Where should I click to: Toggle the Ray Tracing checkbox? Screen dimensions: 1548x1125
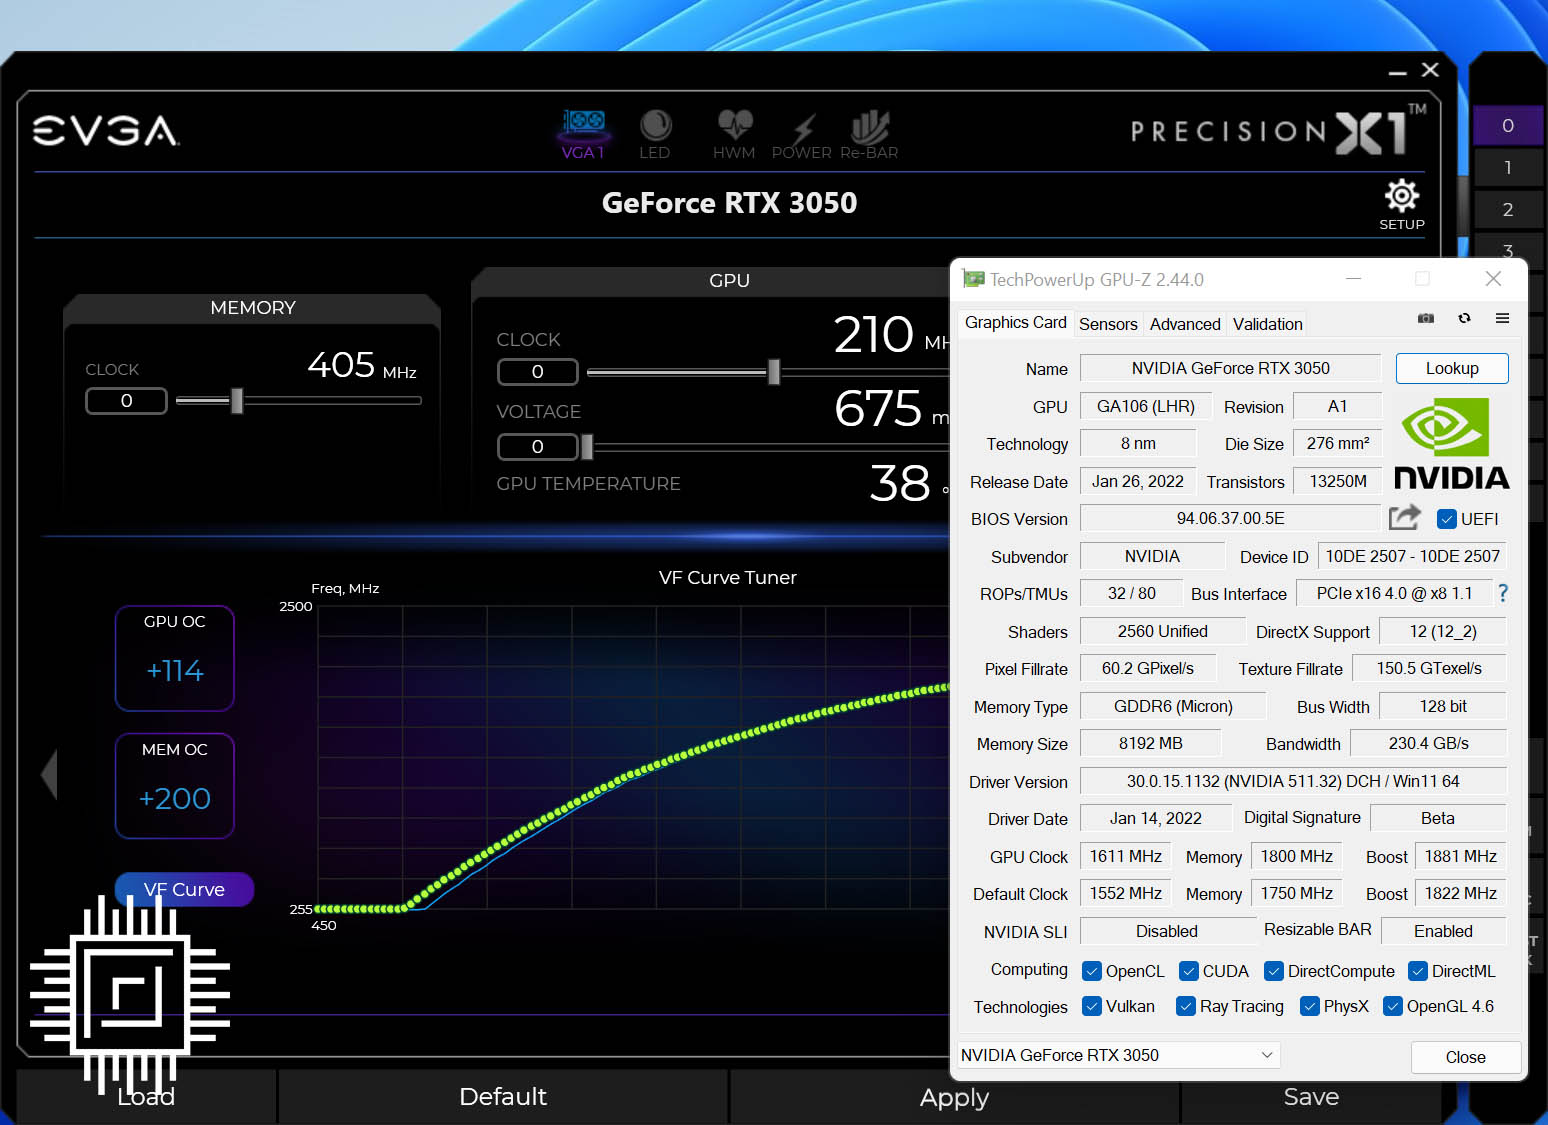coord(1186,1006)
